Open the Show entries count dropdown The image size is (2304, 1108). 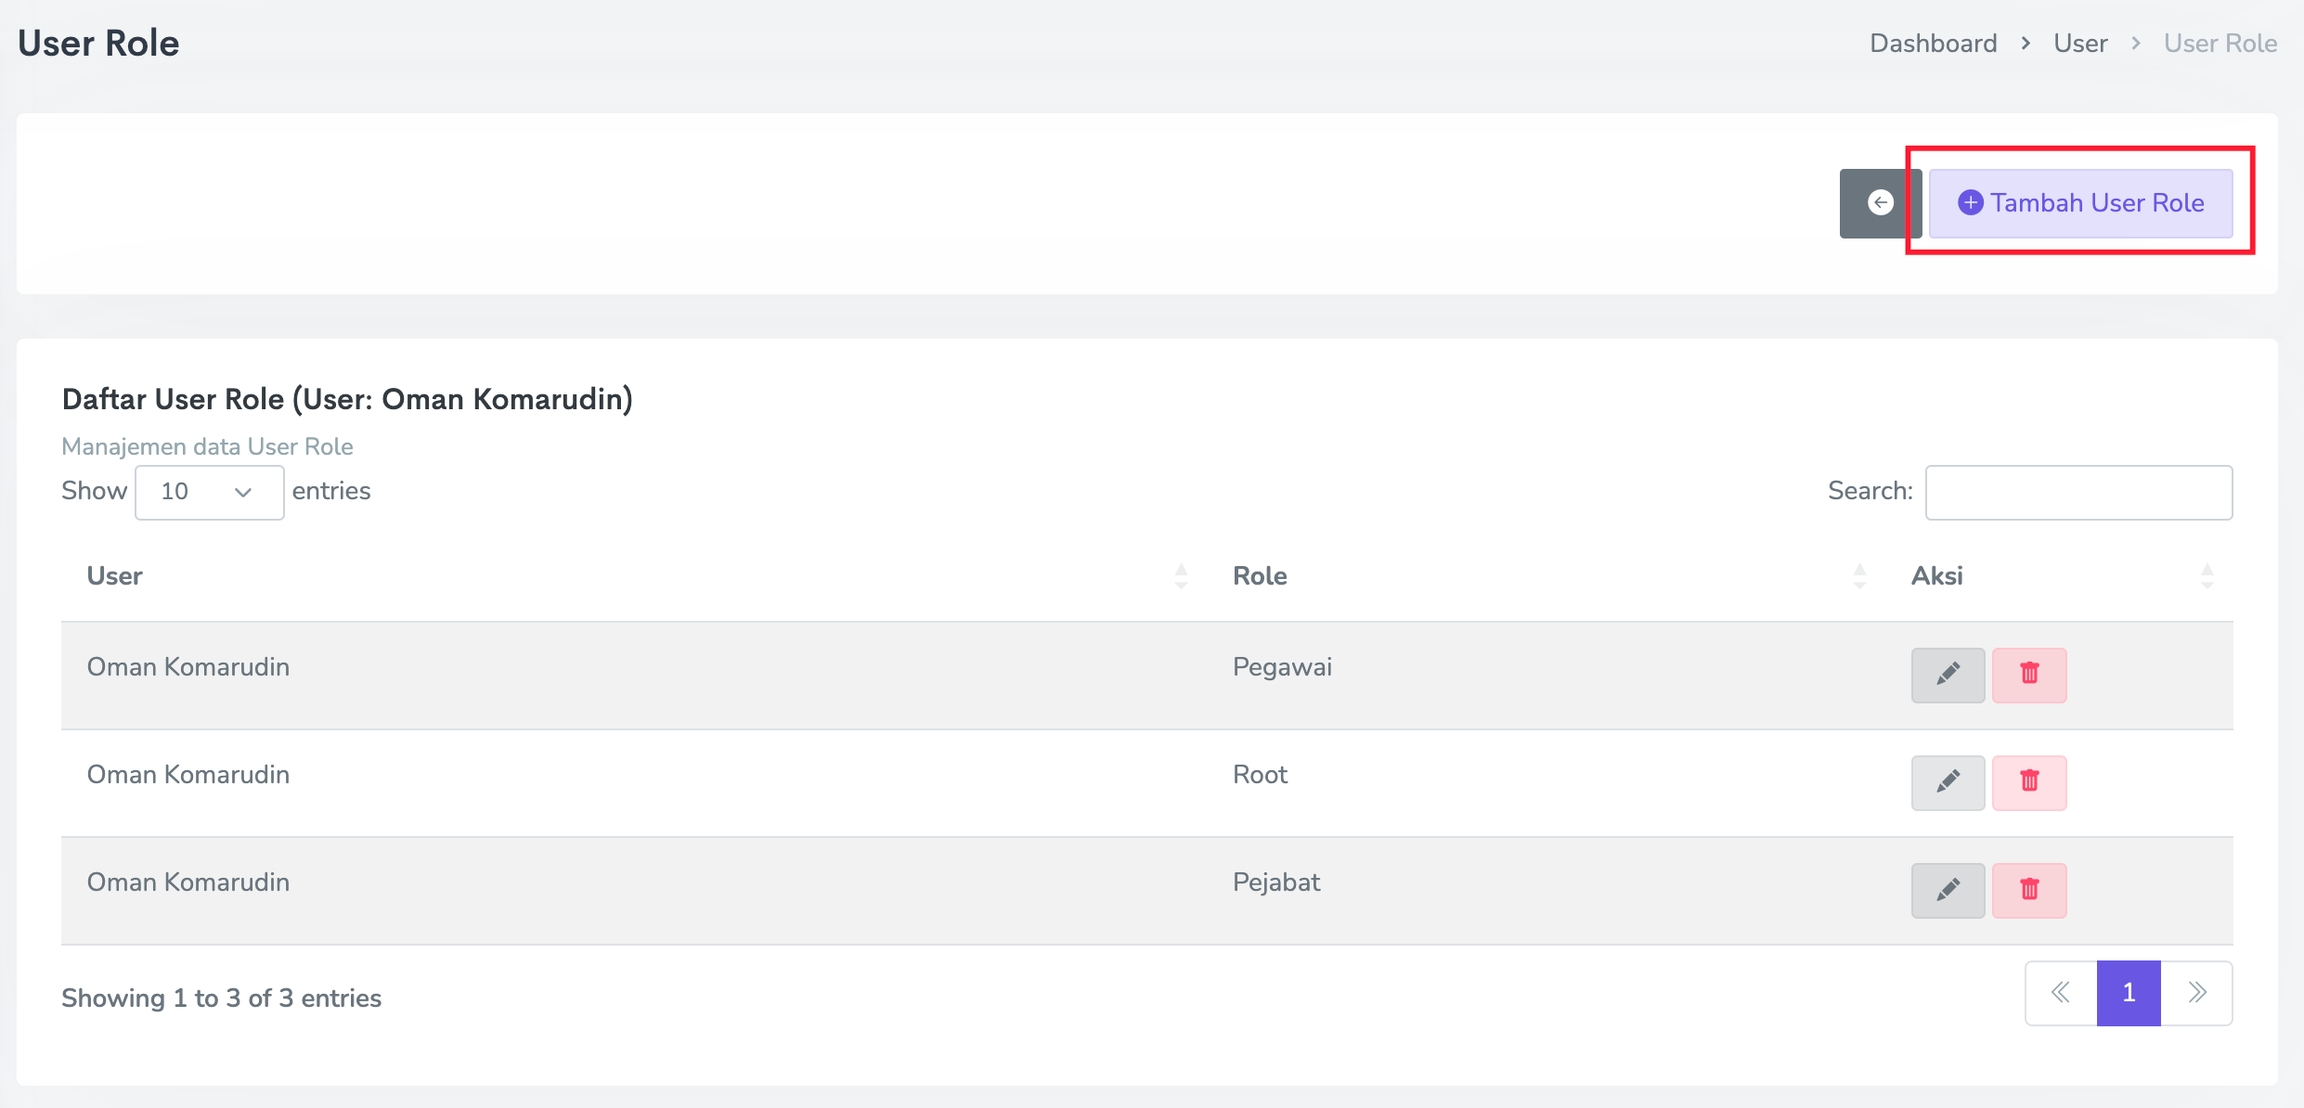coord(209,492)
